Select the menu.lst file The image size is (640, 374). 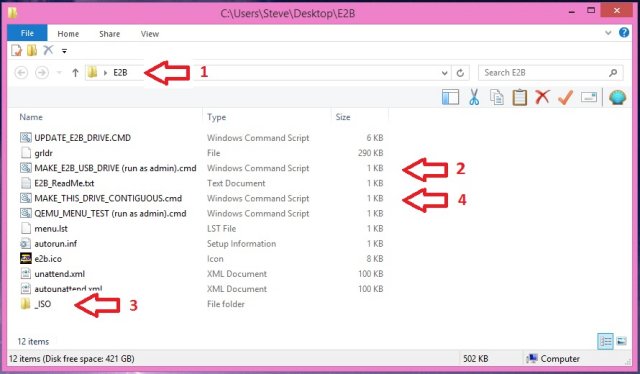[x=51, y=229]
